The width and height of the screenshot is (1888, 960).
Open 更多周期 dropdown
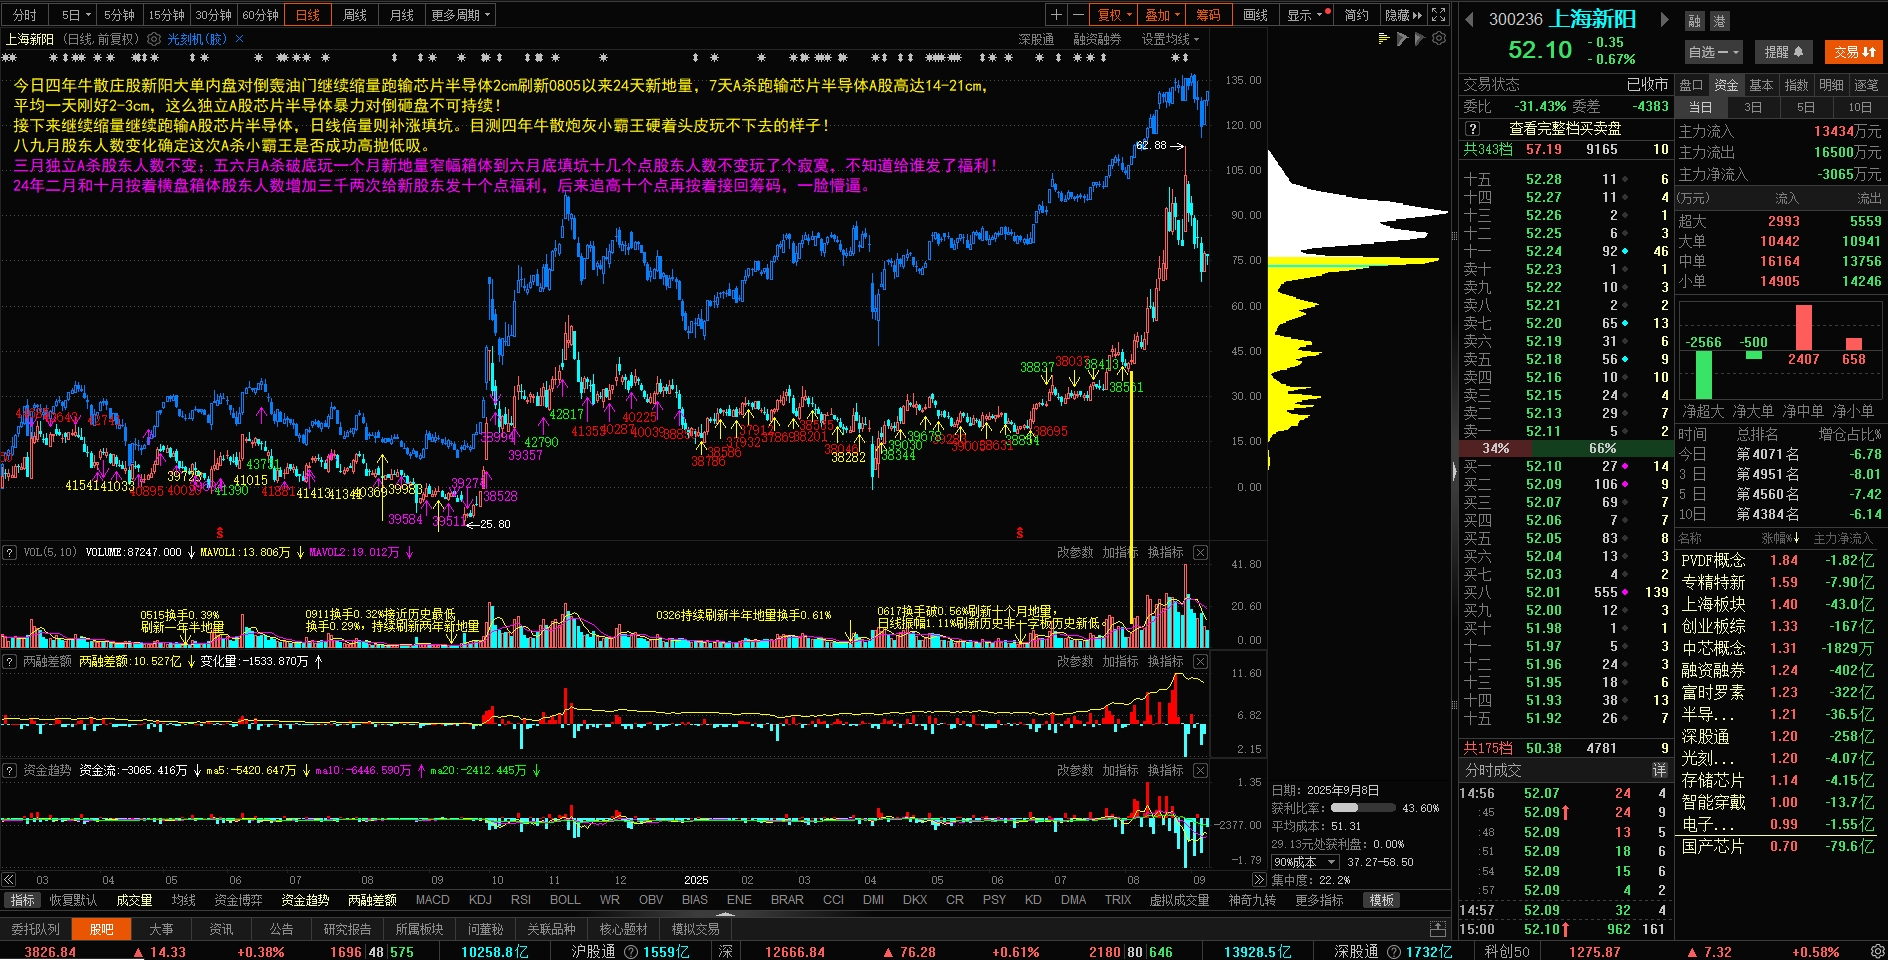point(462,15)
